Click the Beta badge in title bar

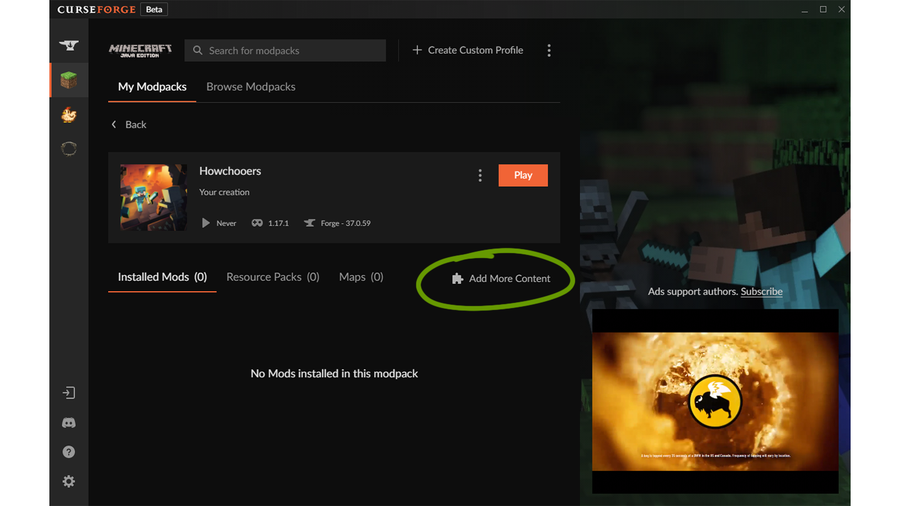(154, 10)
